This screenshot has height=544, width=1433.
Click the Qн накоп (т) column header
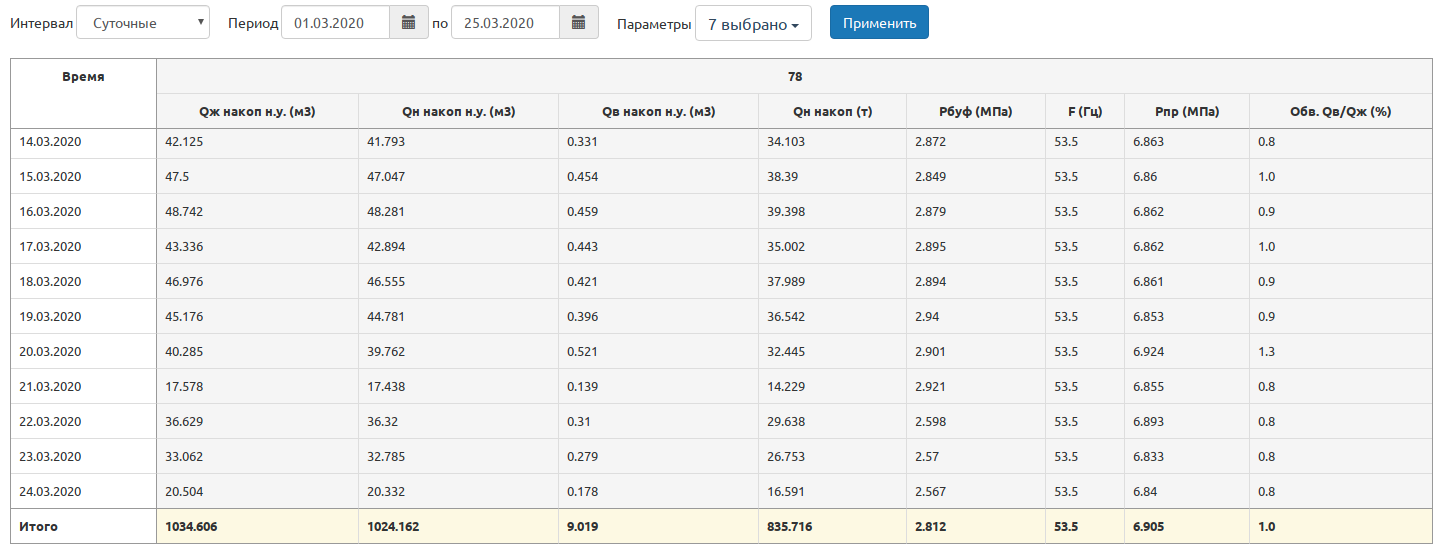[832, 111]
